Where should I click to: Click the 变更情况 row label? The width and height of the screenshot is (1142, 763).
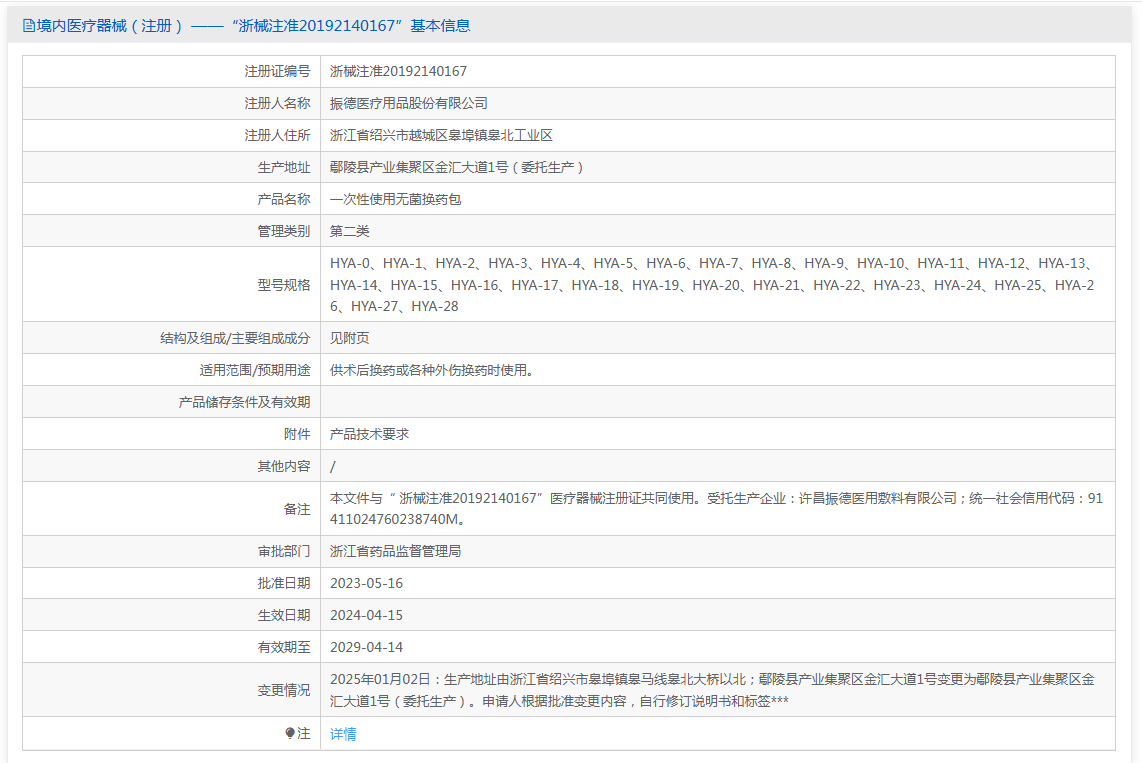(x=284, y=690)
